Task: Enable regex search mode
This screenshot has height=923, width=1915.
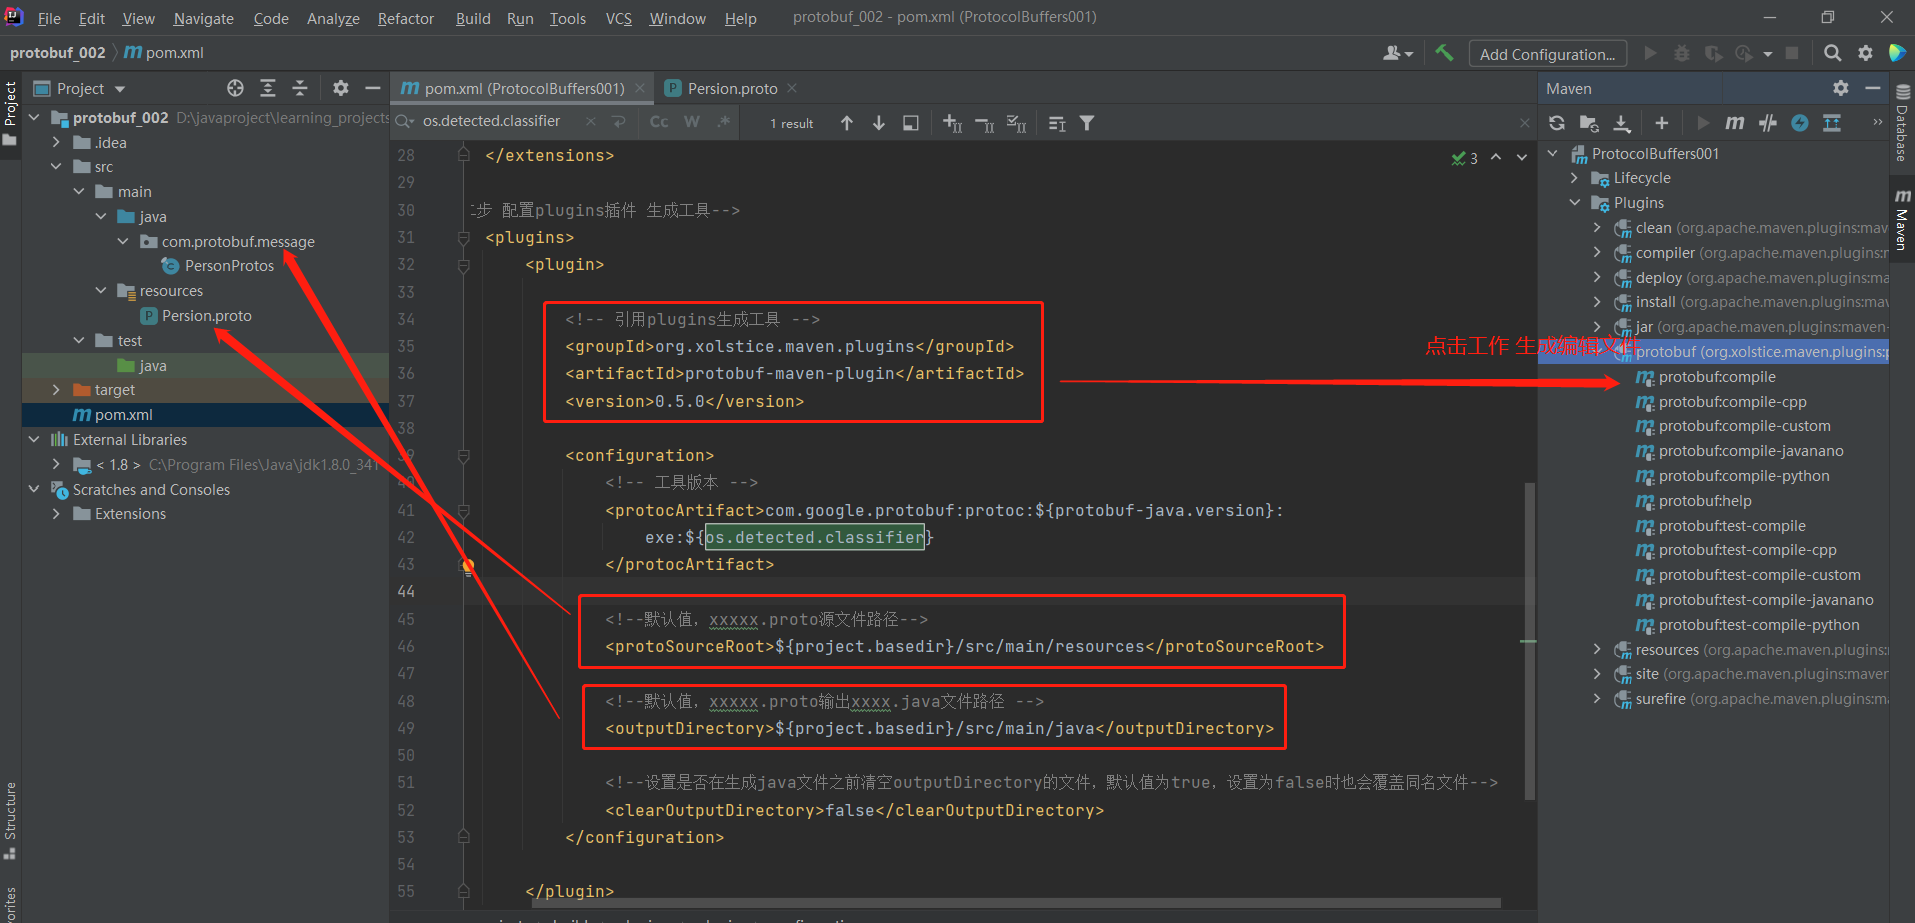Action: tap(723, 121)
